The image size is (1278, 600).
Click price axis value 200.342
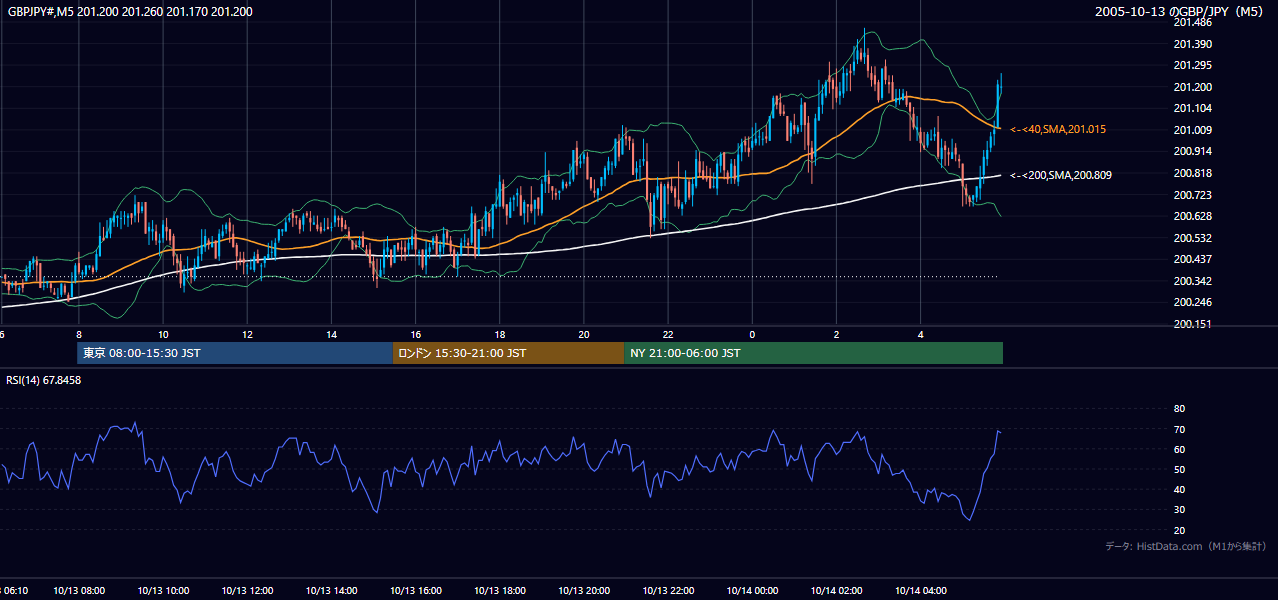pos(1192,281)
